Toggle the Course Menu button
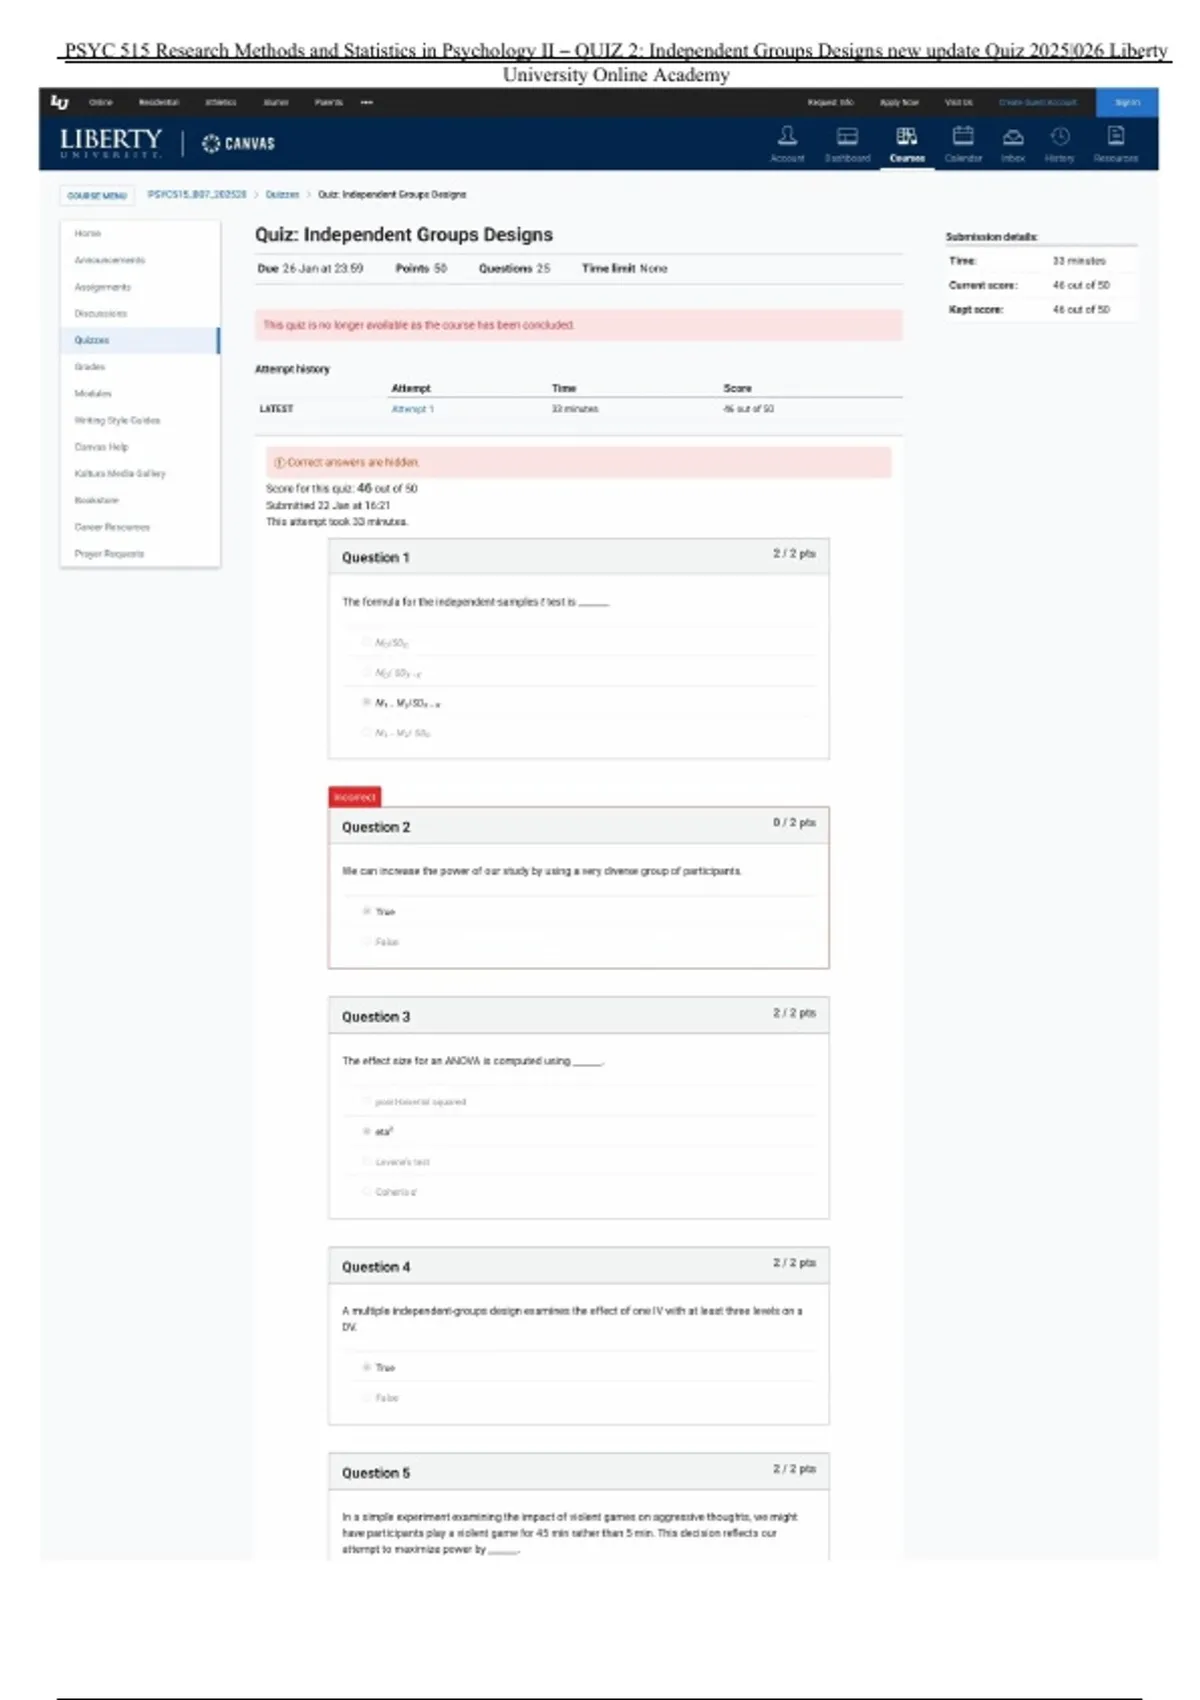This screenshot has width=1200, height=1700. [97, 195]
